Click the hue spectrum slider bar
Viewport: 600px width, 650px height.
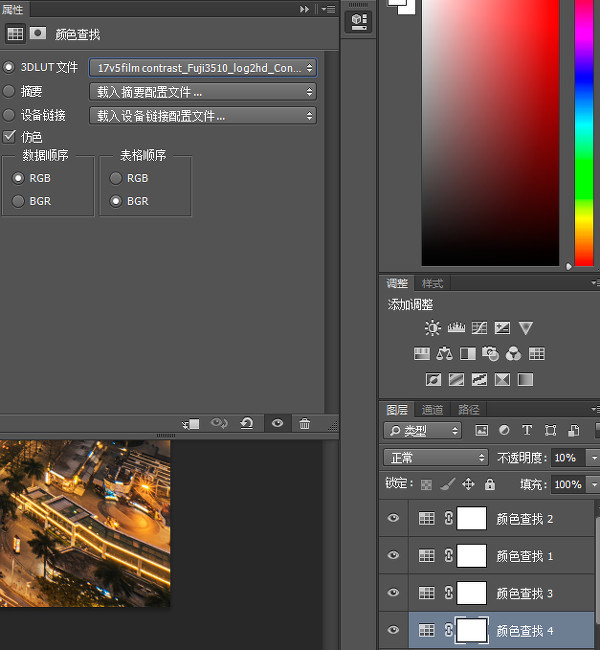click(584, 130)
